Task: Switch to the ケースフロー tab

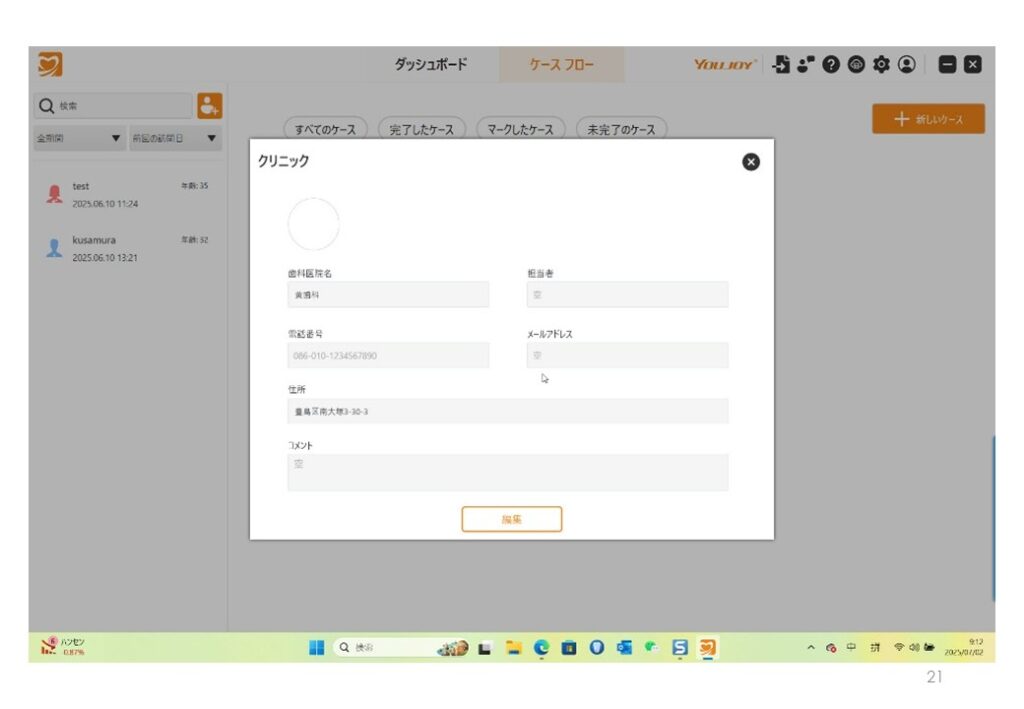Action: (561, 65)
